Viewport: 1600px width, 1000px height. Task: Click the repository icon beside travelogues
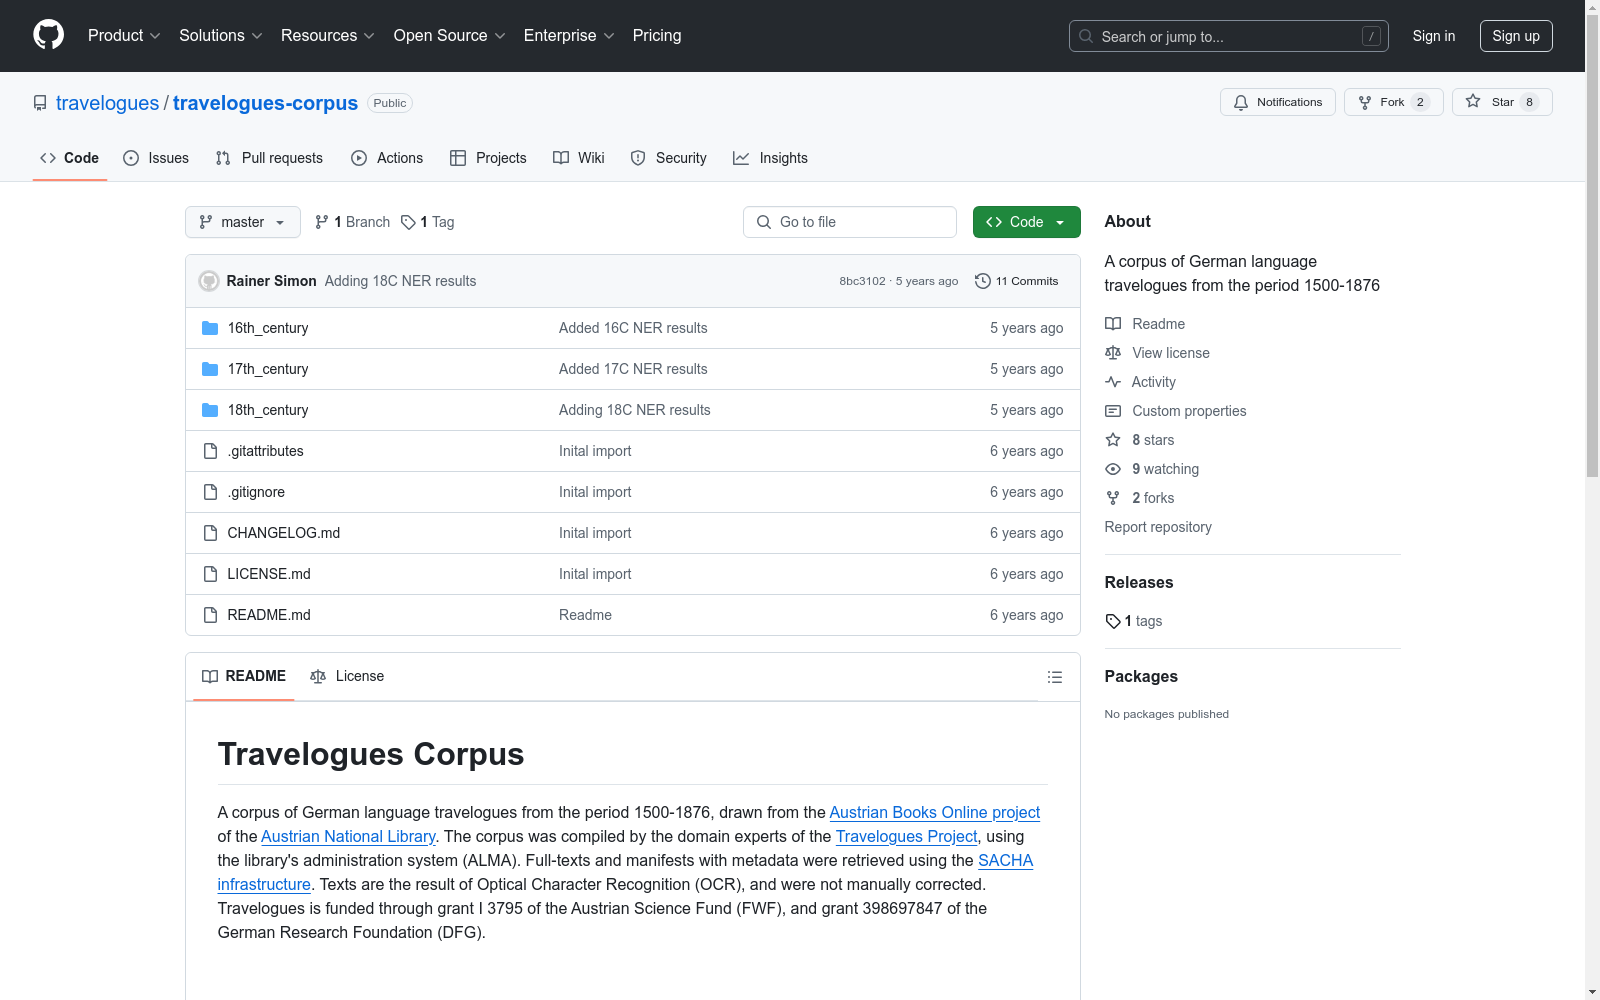click(x=40, y=103)
